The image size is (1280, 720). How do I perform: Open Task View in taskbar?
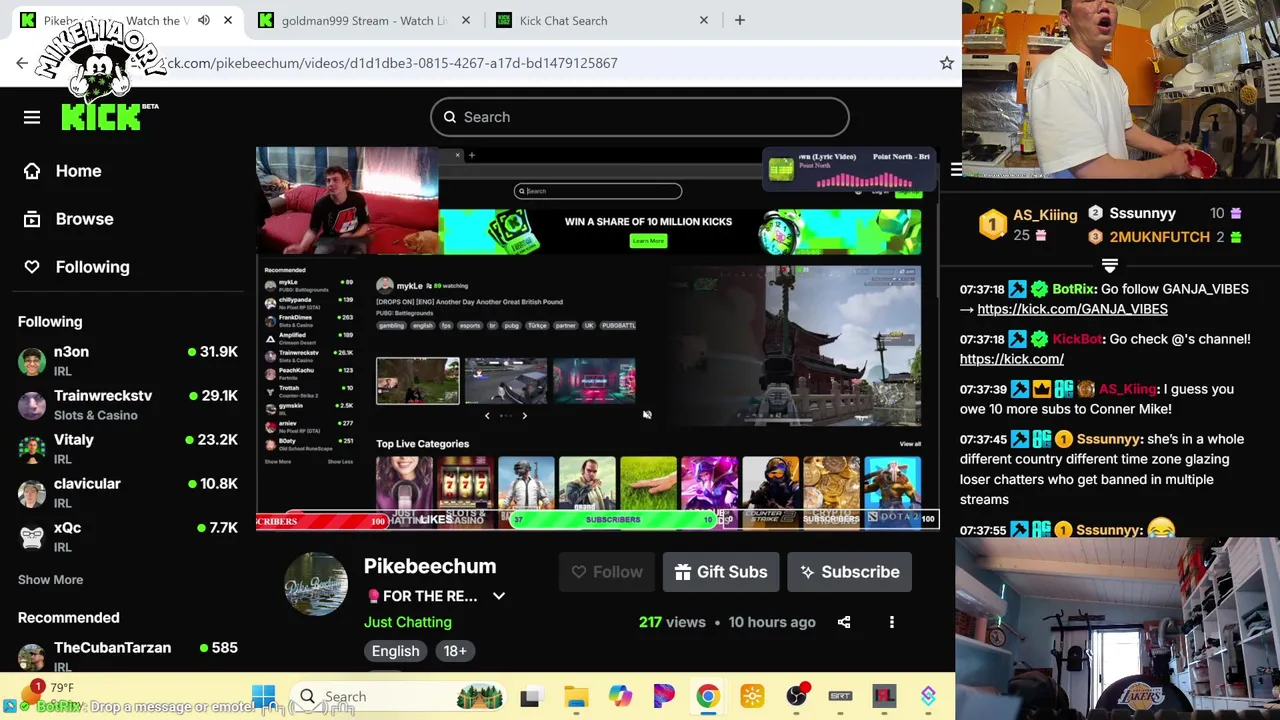530,696
